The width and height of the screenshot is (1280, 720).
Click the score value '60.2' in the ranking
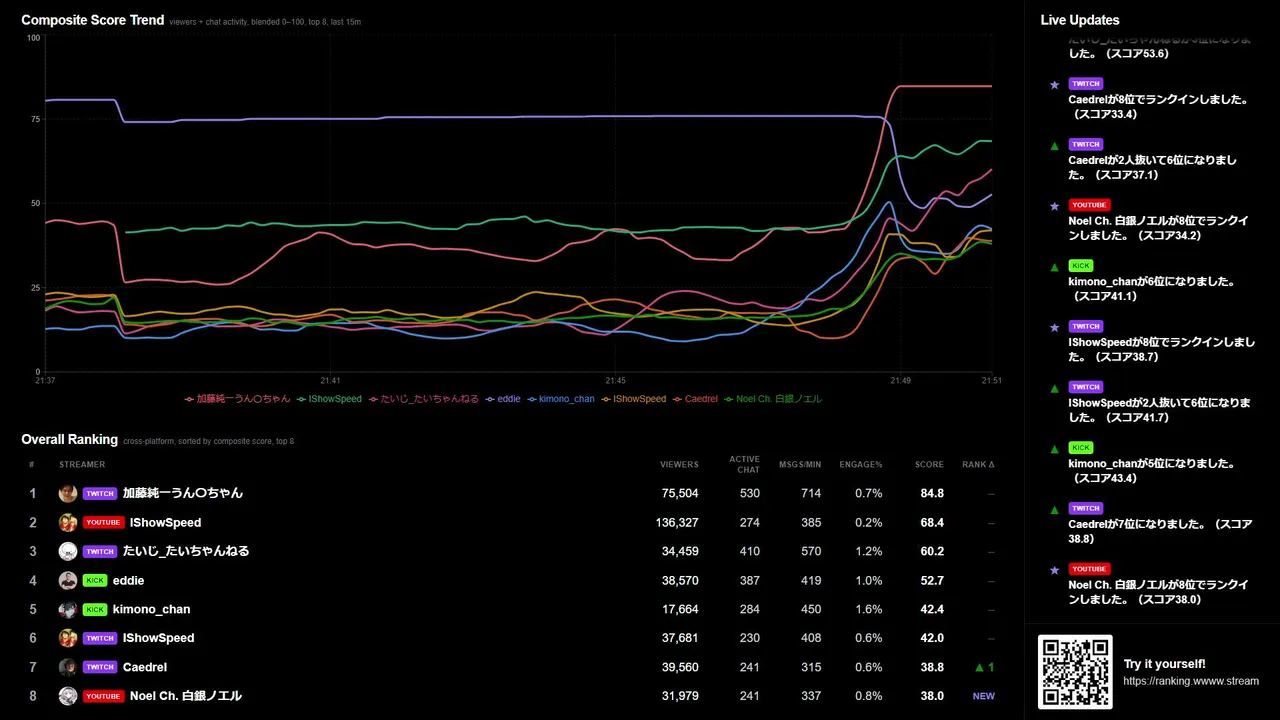pyautogui.click(x=932, y=552)
